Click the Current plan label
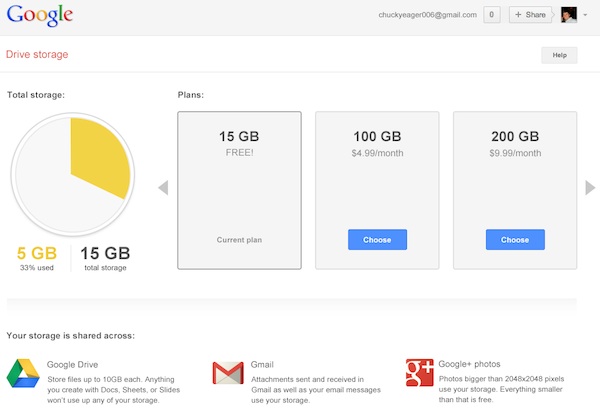The height and width of the screenshot is (408, 600). click(x=239, y=240)
